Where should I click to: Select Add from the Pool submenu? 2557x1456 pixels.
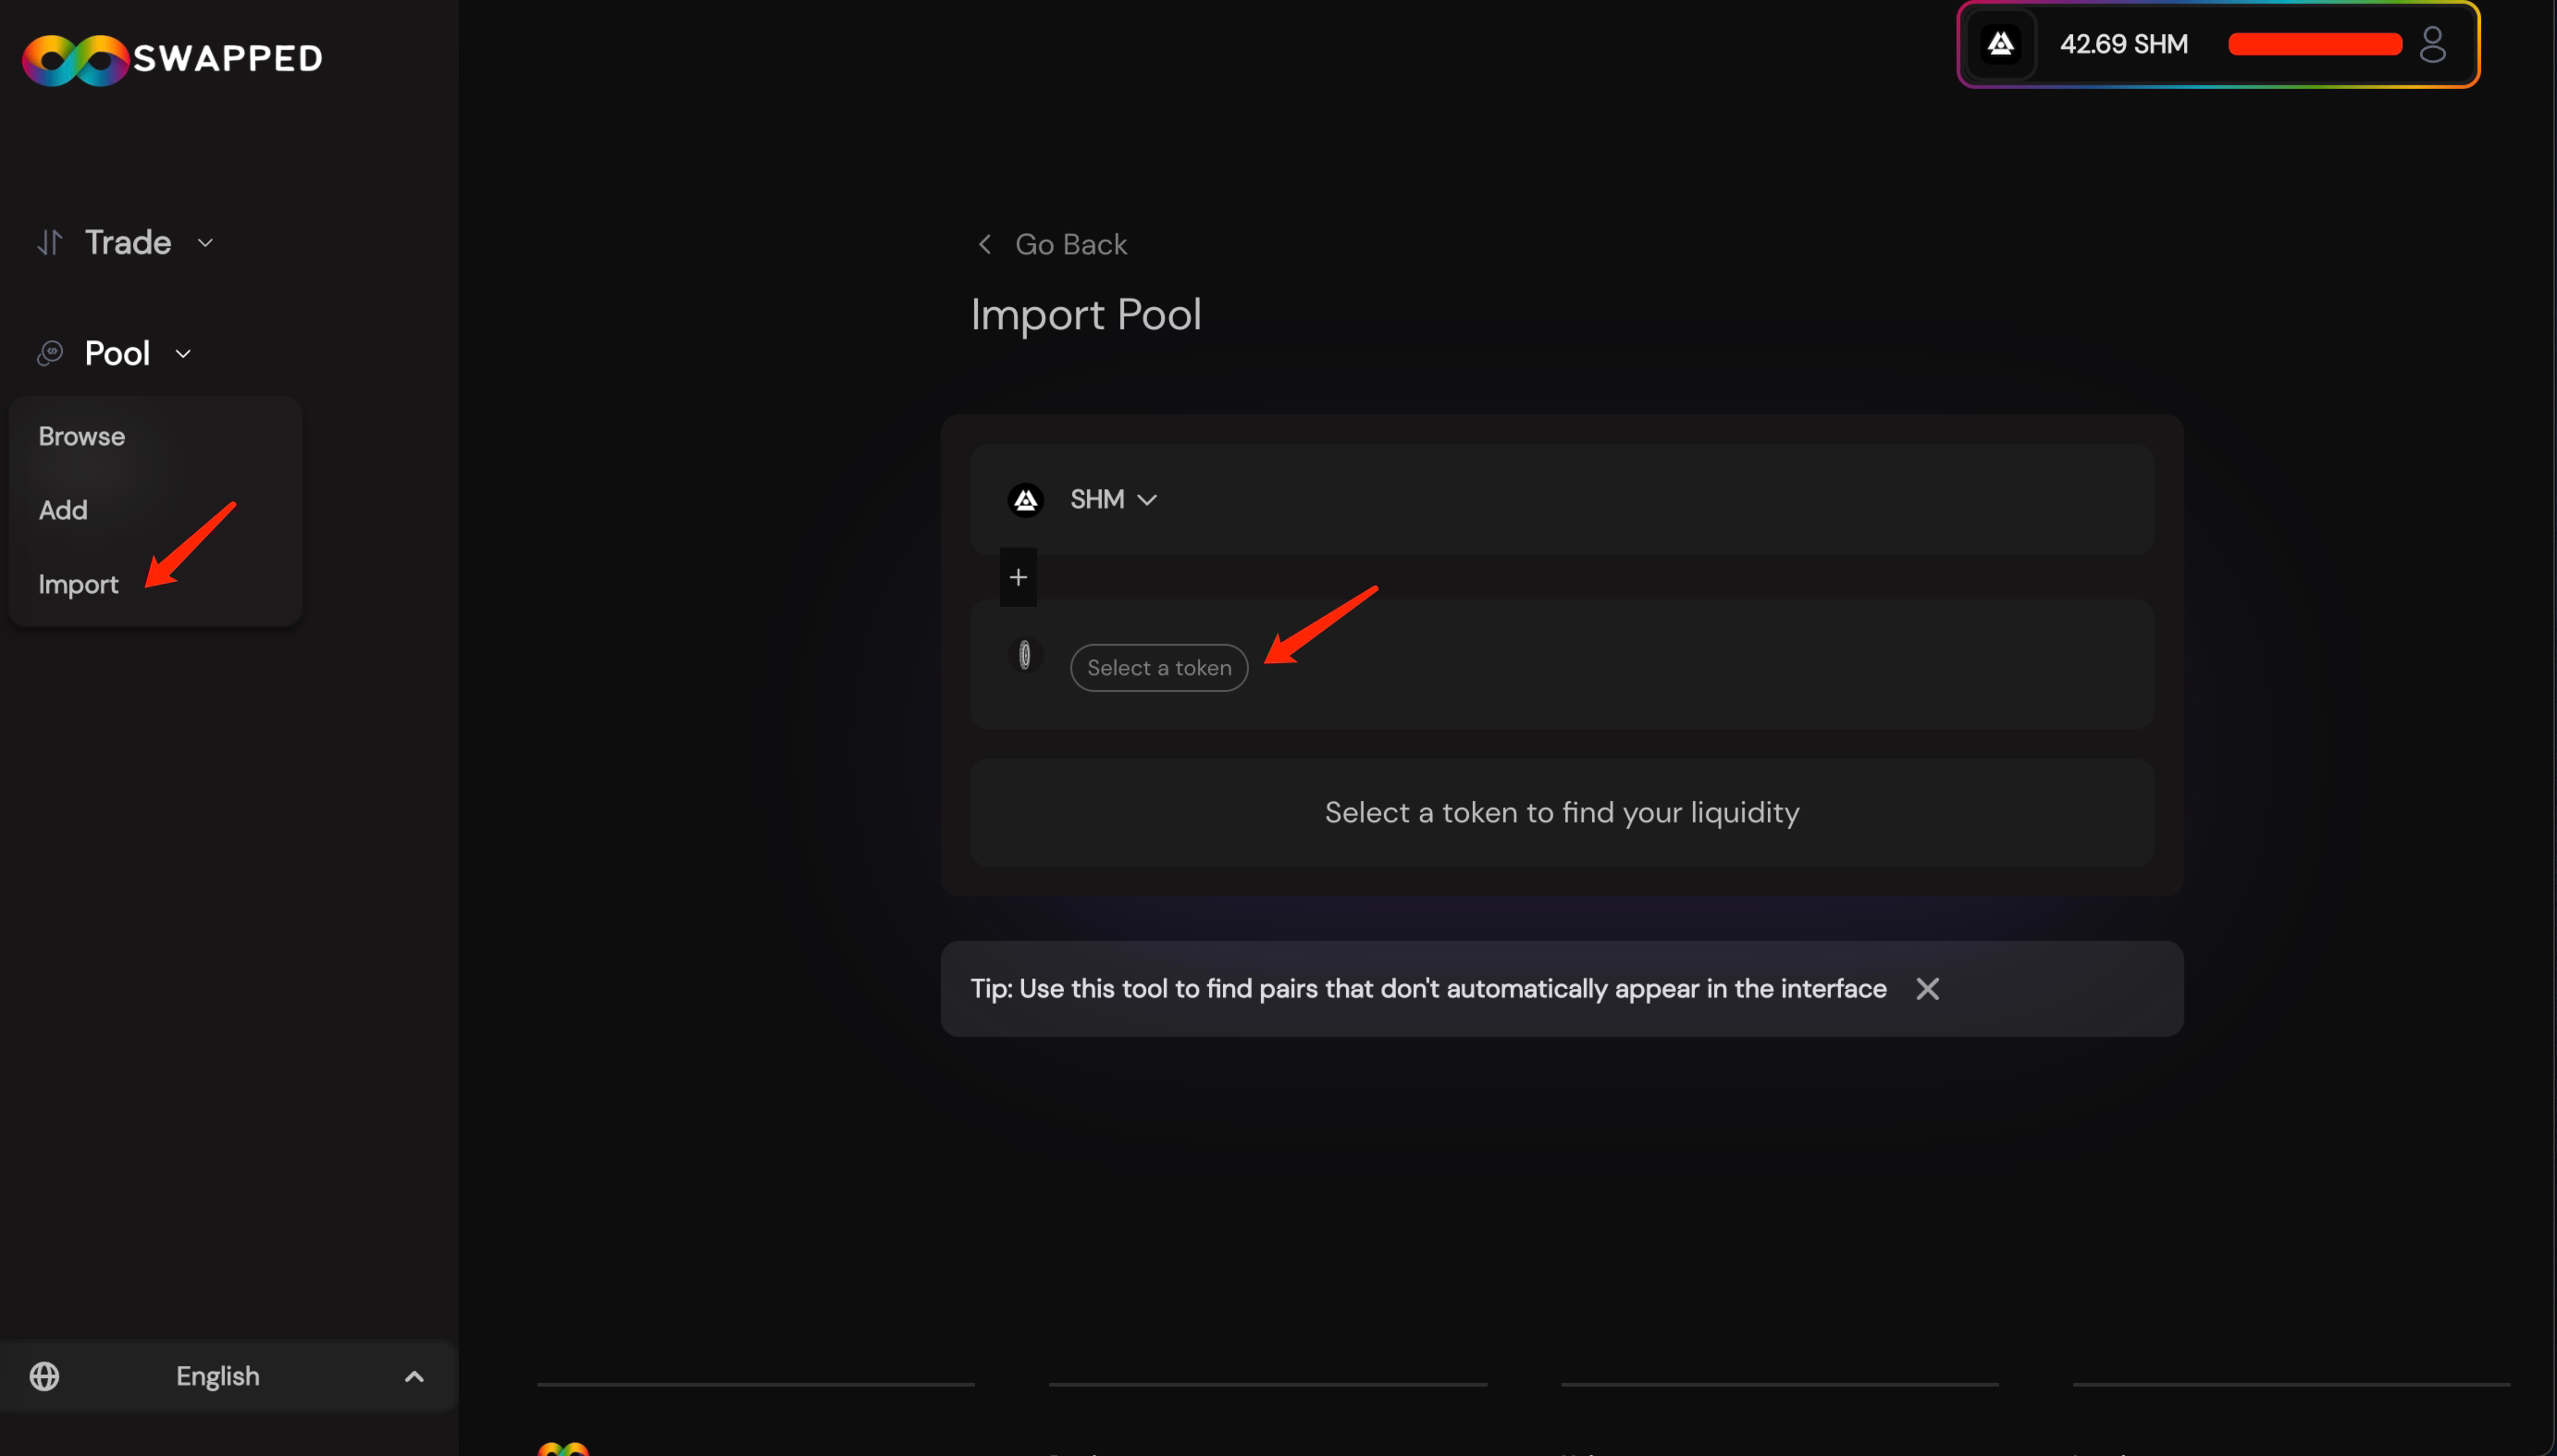point(63,510)
